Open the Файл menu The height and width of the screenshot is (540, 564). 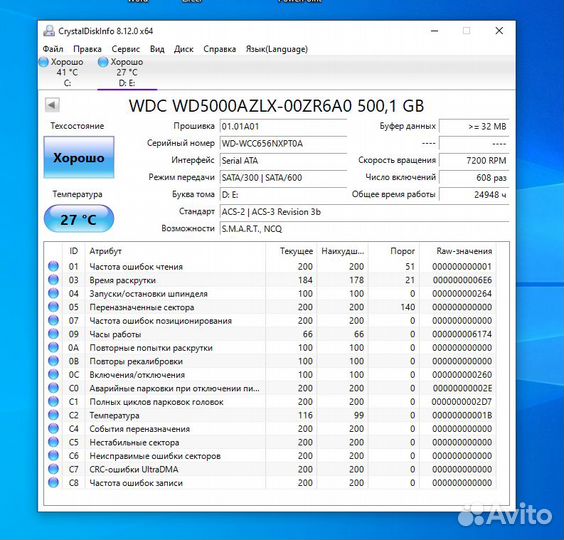[53, 49]
